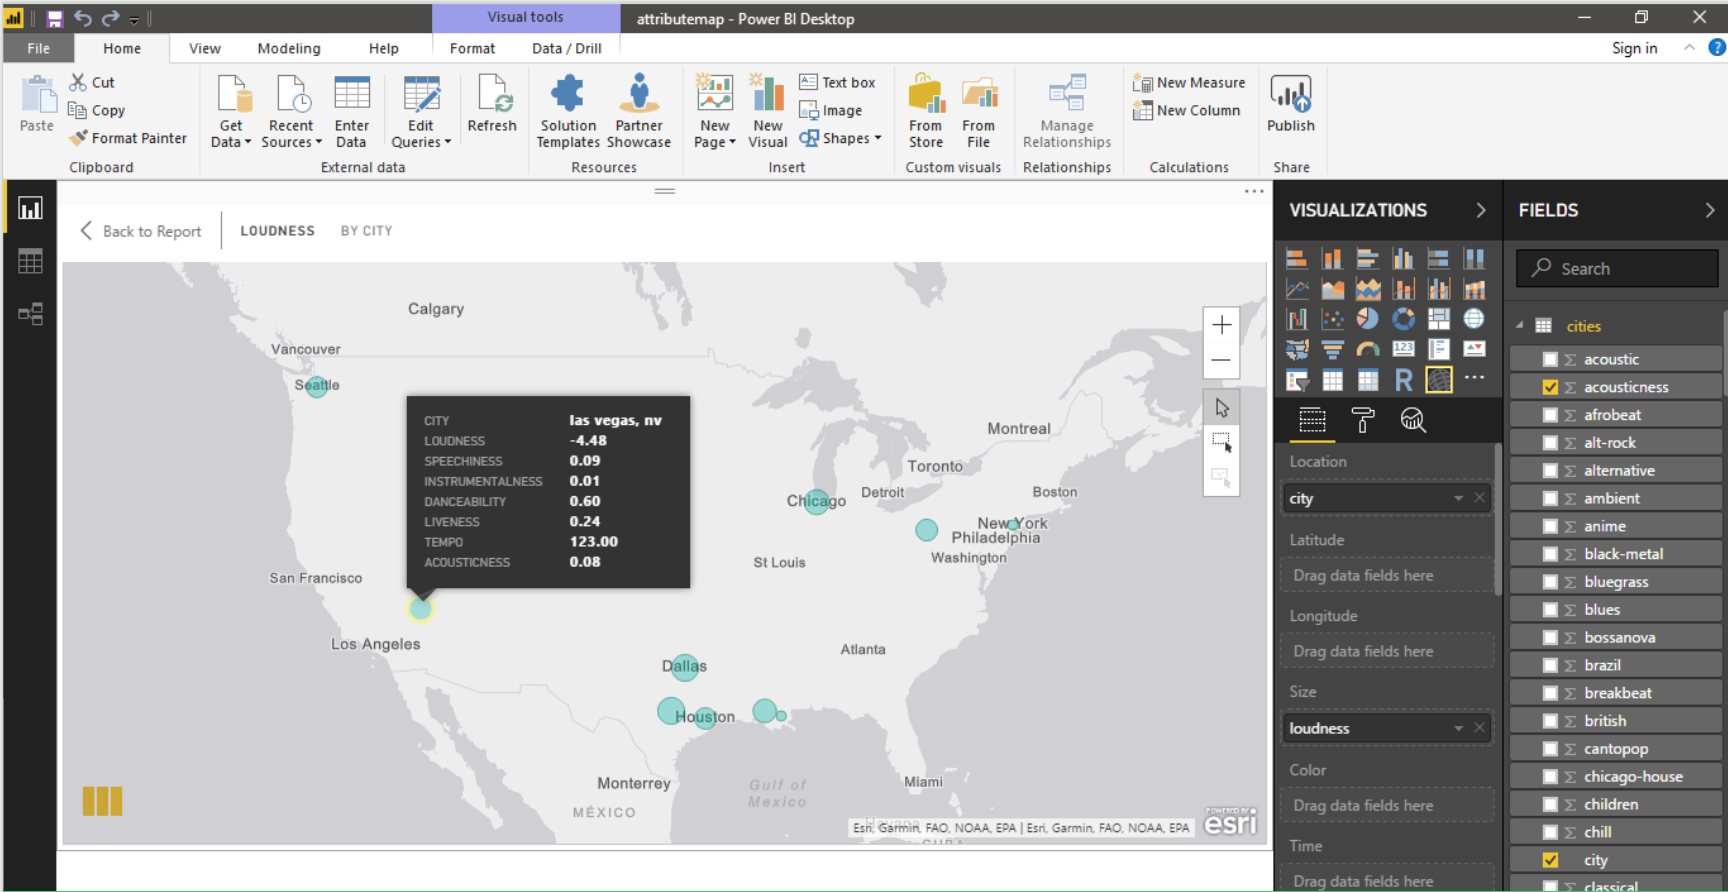Remove the city field from Location
1728x892 pixels.
pyautogui.click(x=1479, y=498)
